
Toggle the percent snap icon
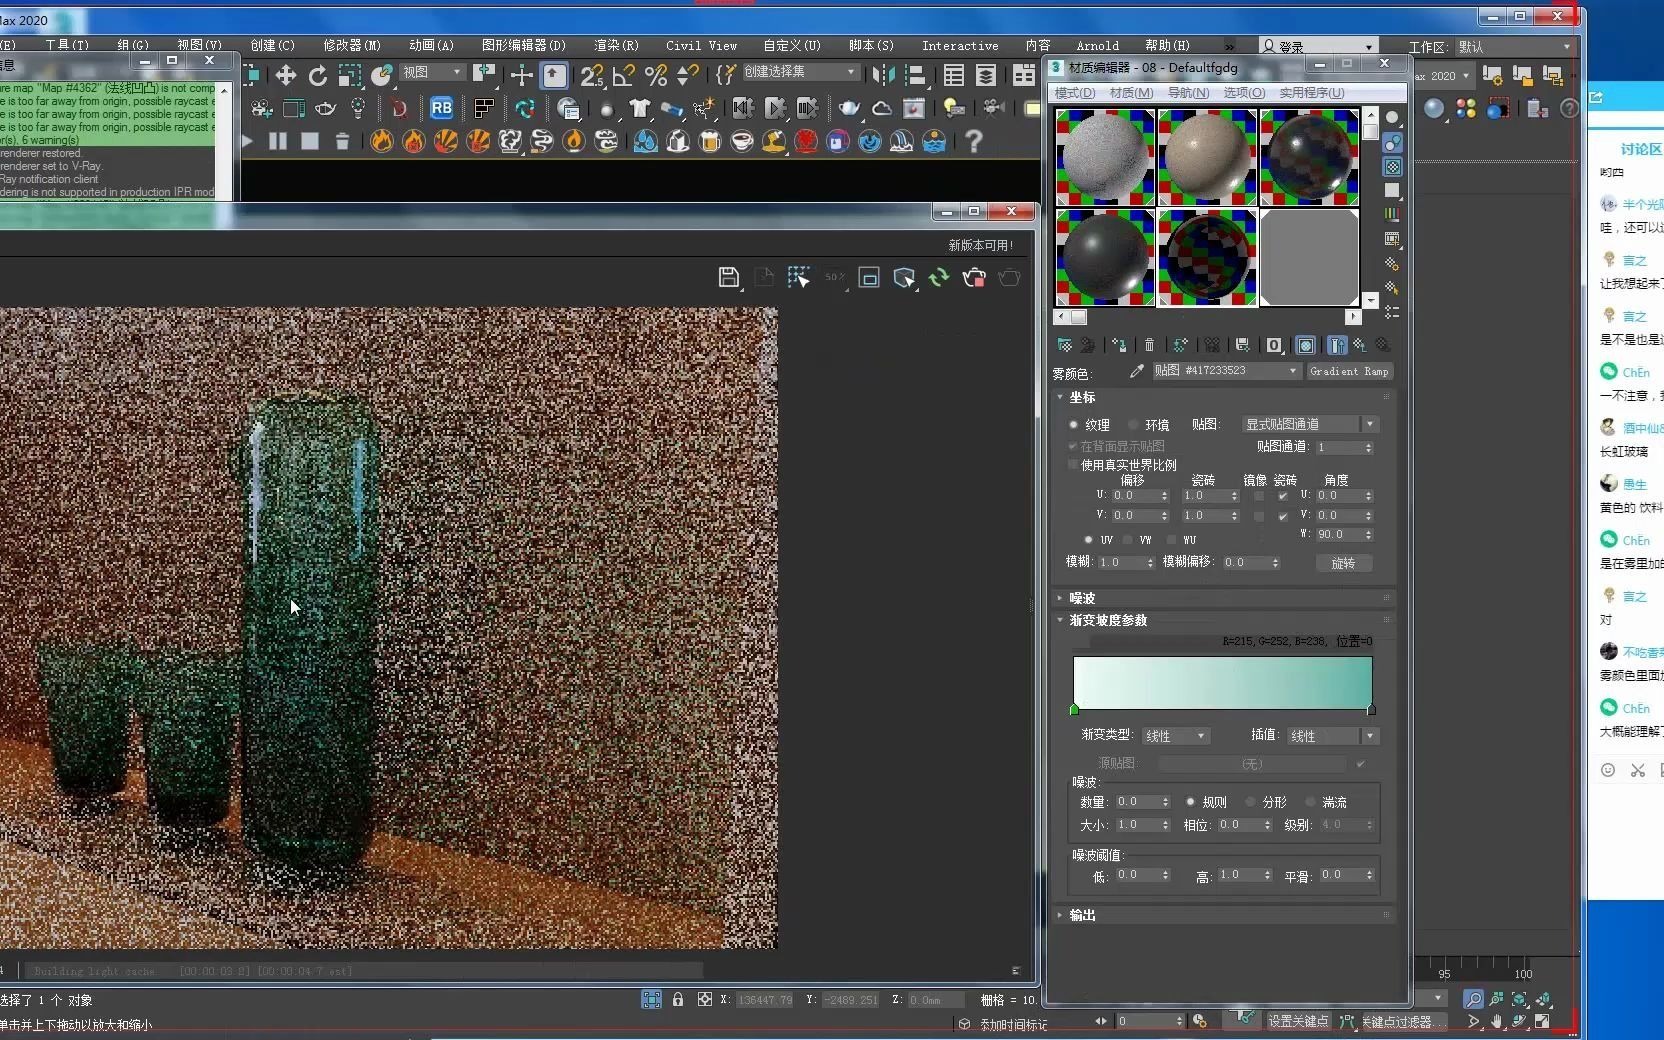tap(656, 76)
